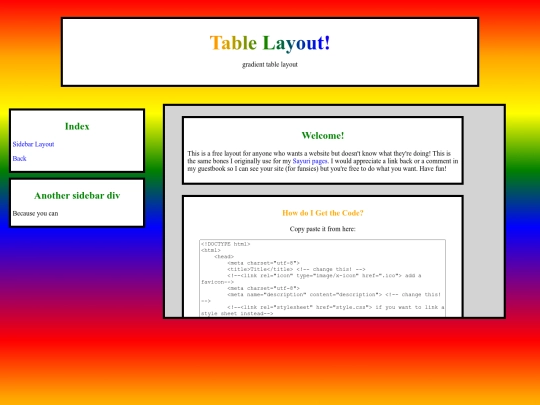The width and height of the screenshot is (540, 405).
Task: Click the 'Another sidebar div' heading
Action: click(x=77, y=196)
